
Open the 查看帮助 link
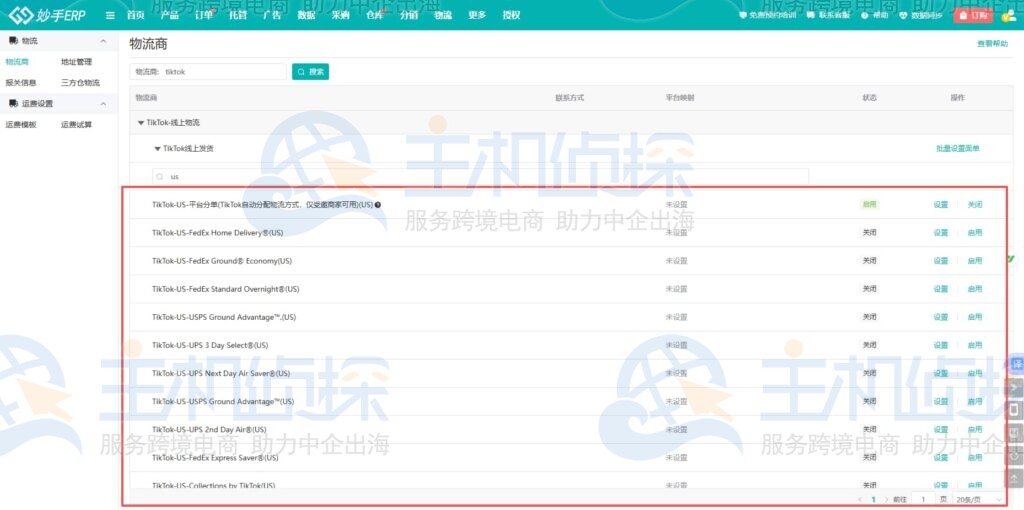pos(992,44)
